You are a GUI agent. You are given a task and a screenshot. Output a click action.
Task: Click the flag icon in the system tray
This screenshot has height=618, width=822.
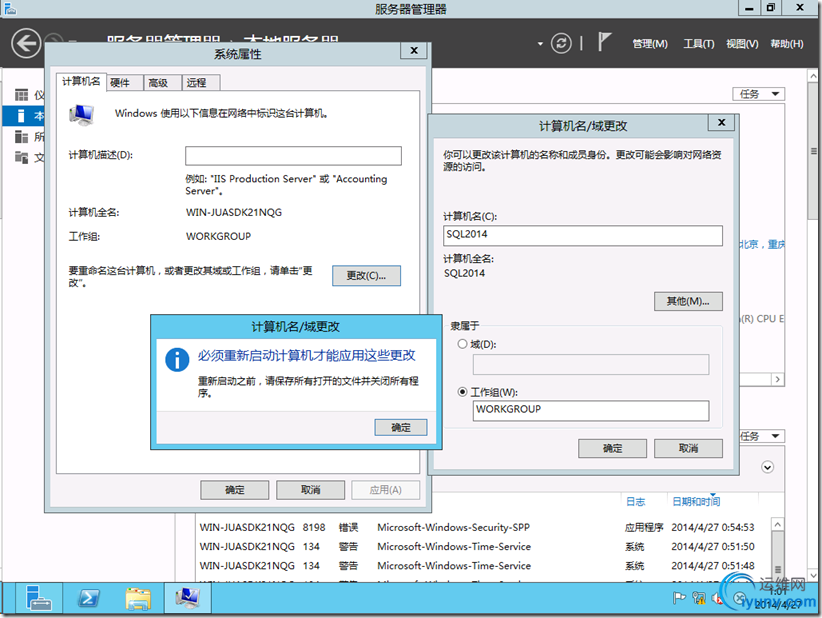coord(679,598)
